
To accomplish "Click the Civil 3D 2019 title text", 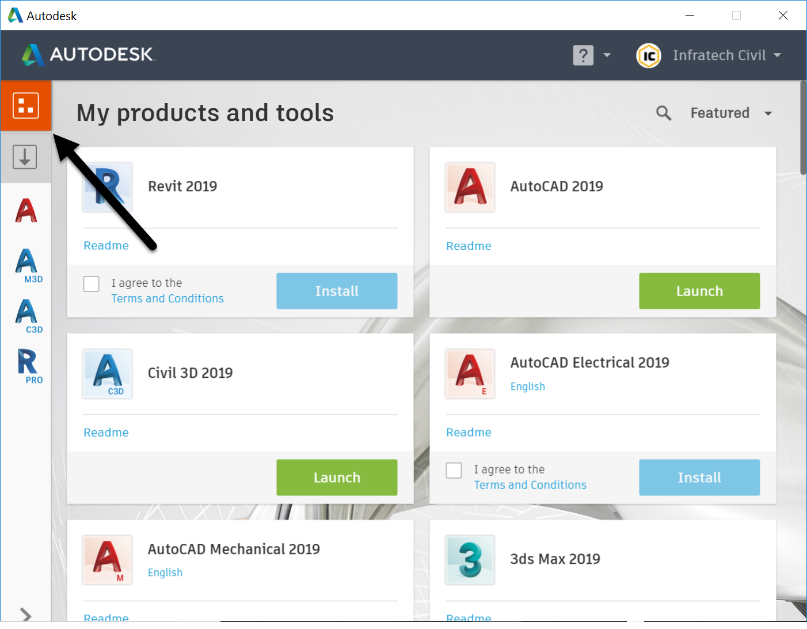I will [190, 373].
